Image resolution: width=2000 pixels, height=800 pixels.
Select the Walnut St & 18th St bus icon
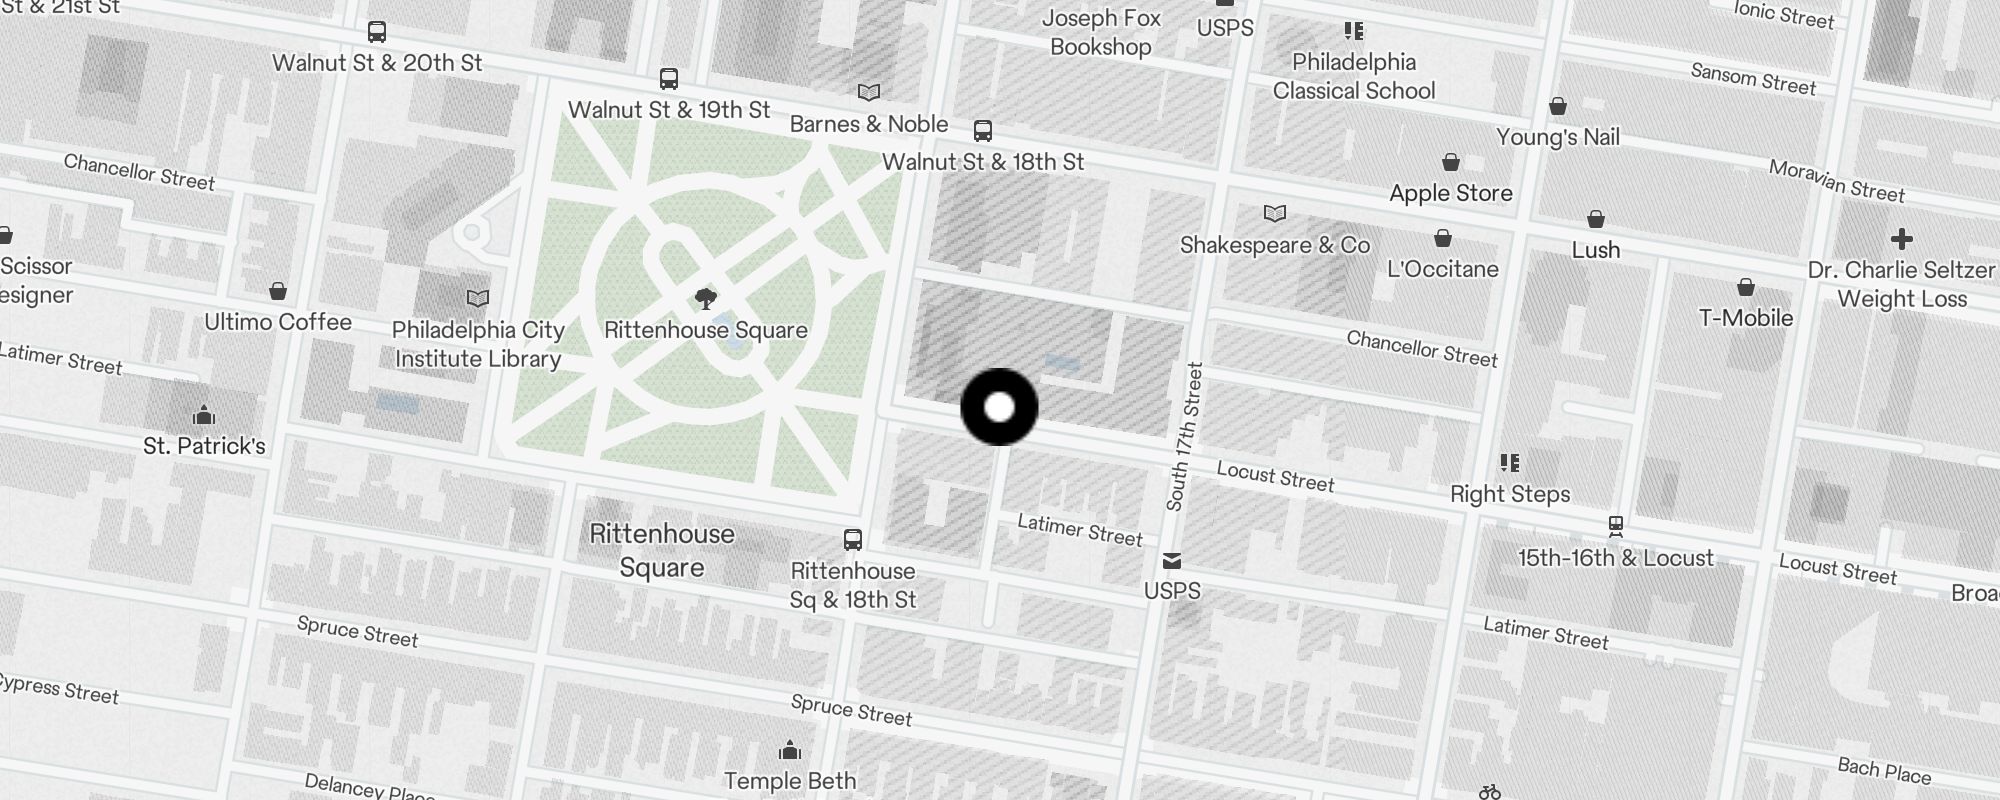tap(983, 131)
